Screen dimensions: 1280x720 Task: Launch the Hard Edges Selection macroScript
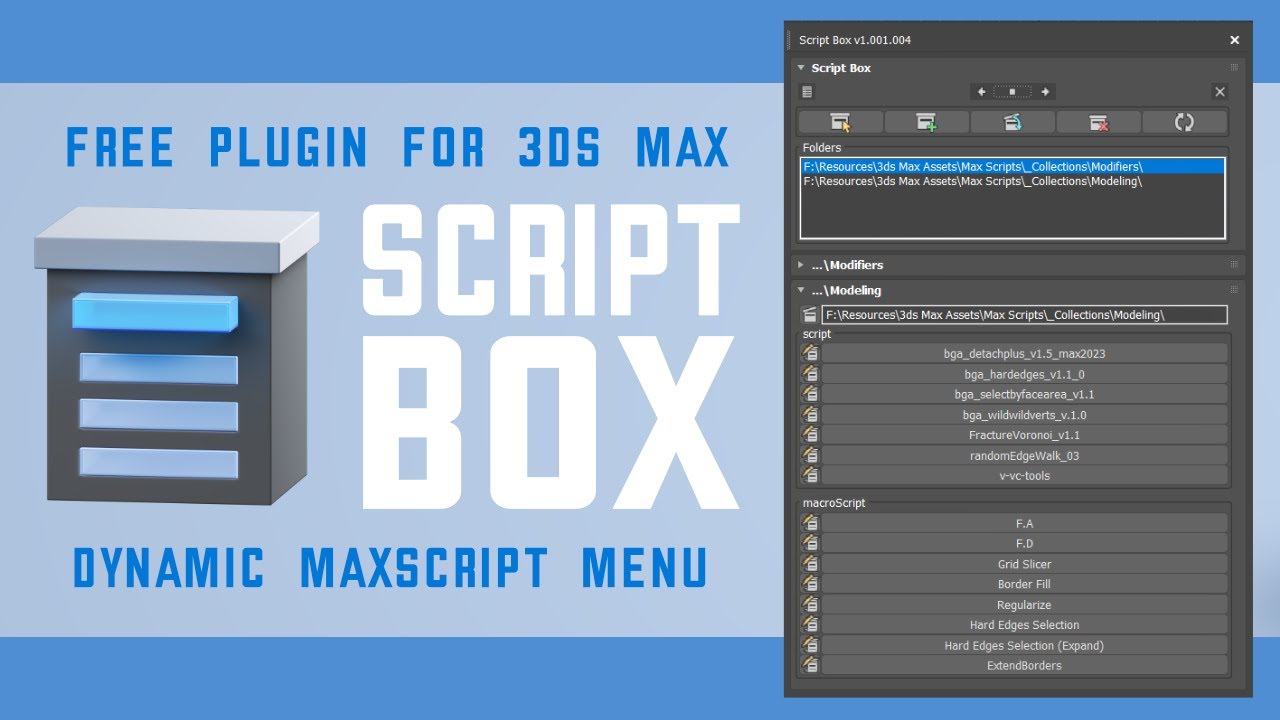(x=1024, y=625)
